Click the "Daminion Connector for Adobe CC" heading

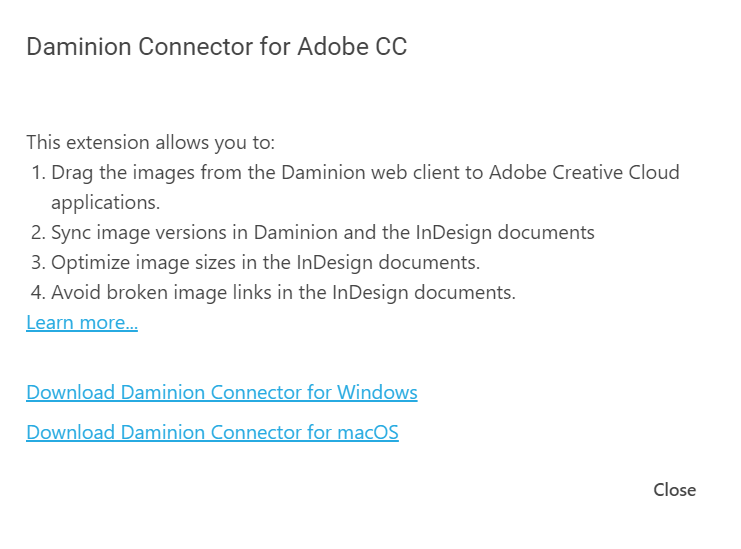tap(216, 47)
